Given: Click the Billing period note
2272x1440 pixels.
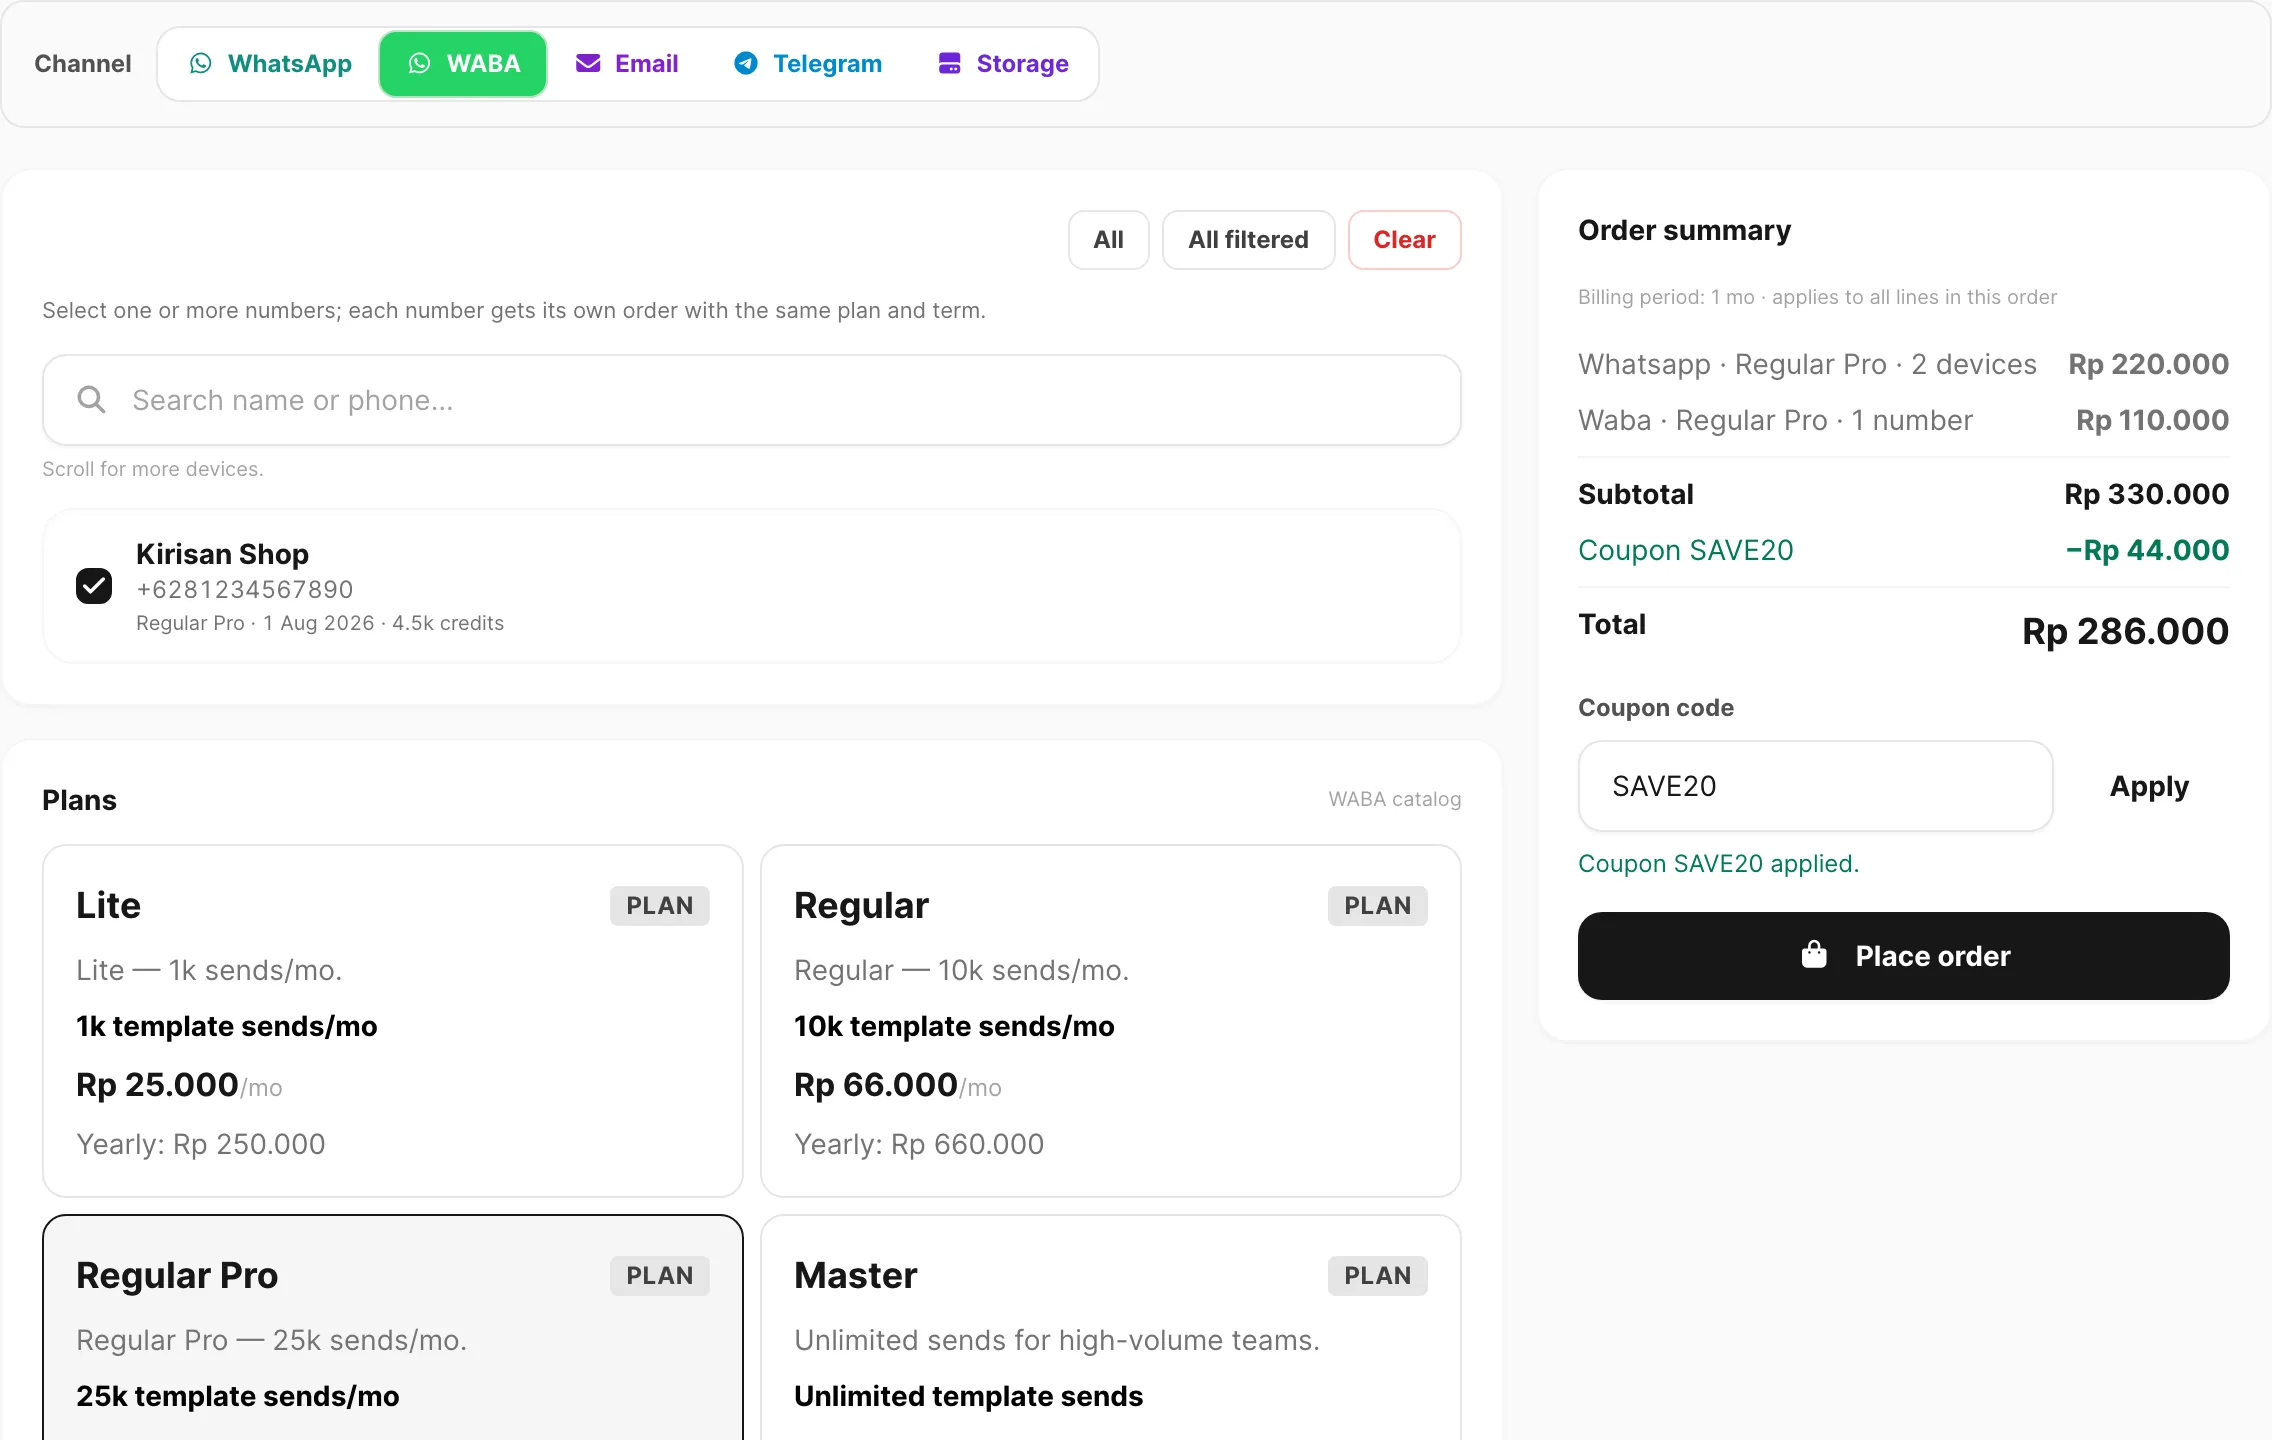Looking at the screenshot, I should pos(1817,297).
